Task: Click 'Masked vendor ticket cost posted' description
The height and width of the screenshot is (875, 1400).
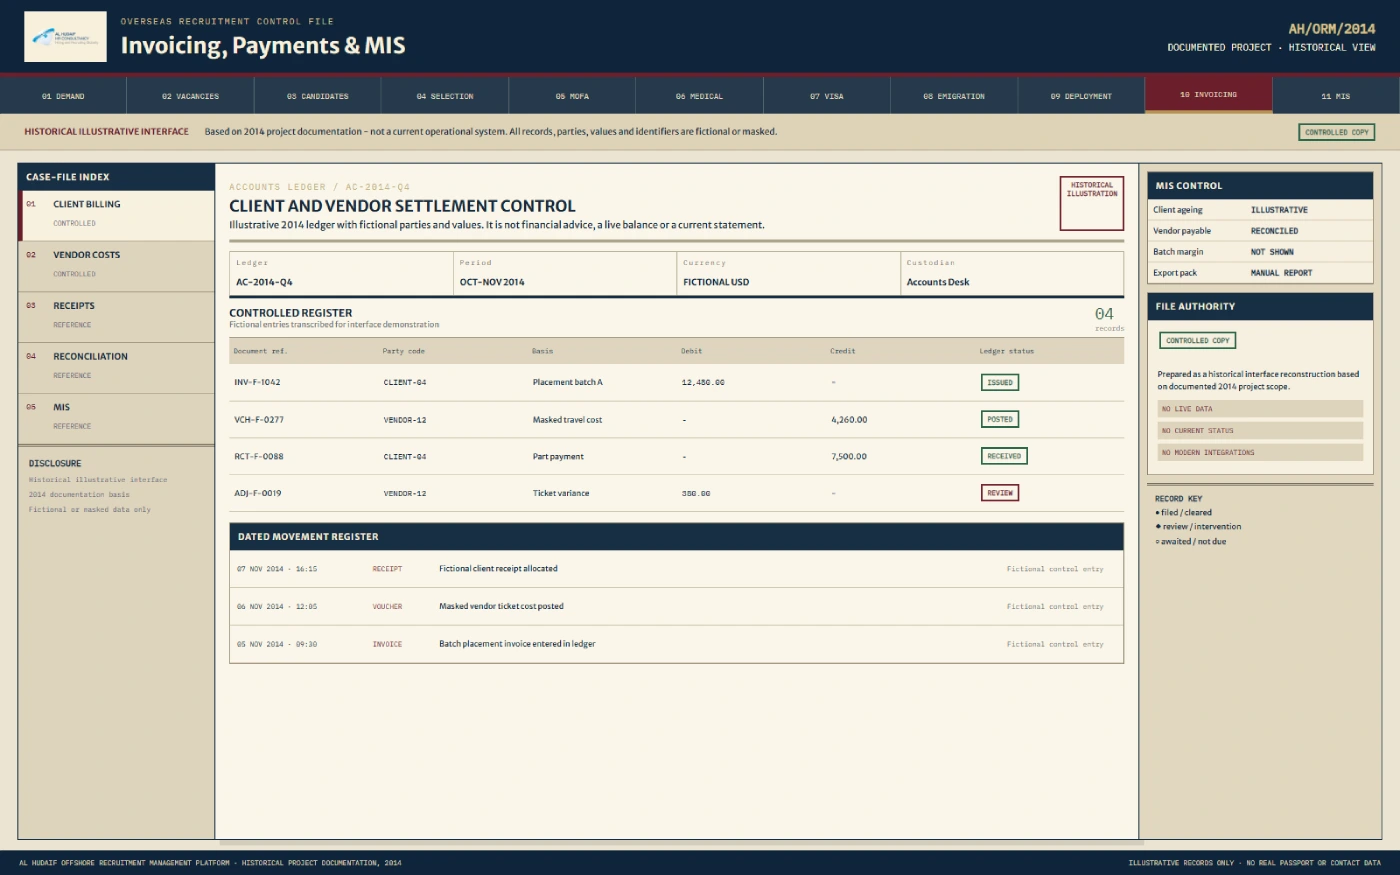Action: [501, 606]
